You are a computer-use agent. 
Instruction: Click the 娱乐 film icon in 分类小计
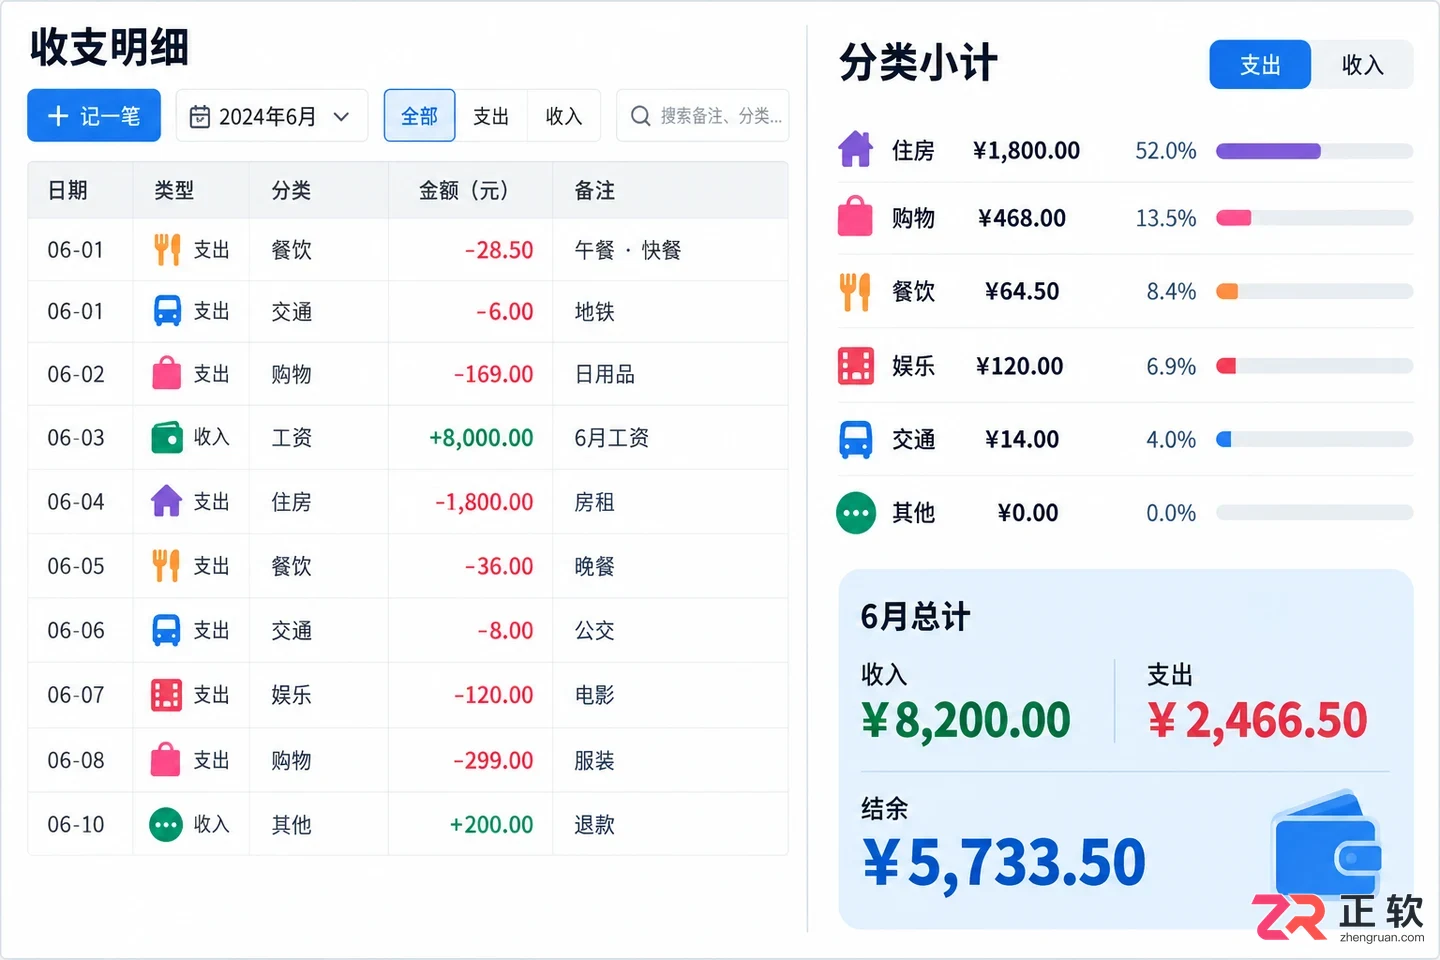pyautogui.click(x=856, y=366)
